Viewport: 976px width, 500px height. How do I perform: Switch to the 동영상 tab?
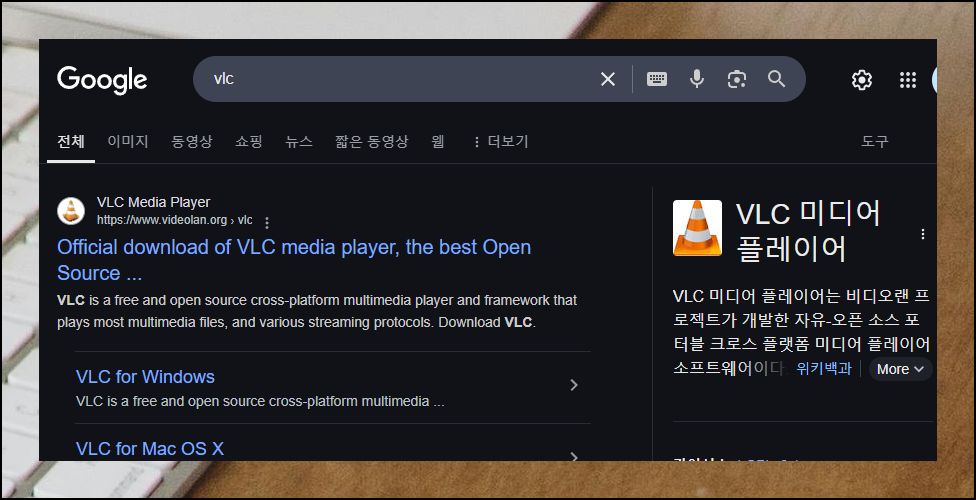[x=192, y=142]
